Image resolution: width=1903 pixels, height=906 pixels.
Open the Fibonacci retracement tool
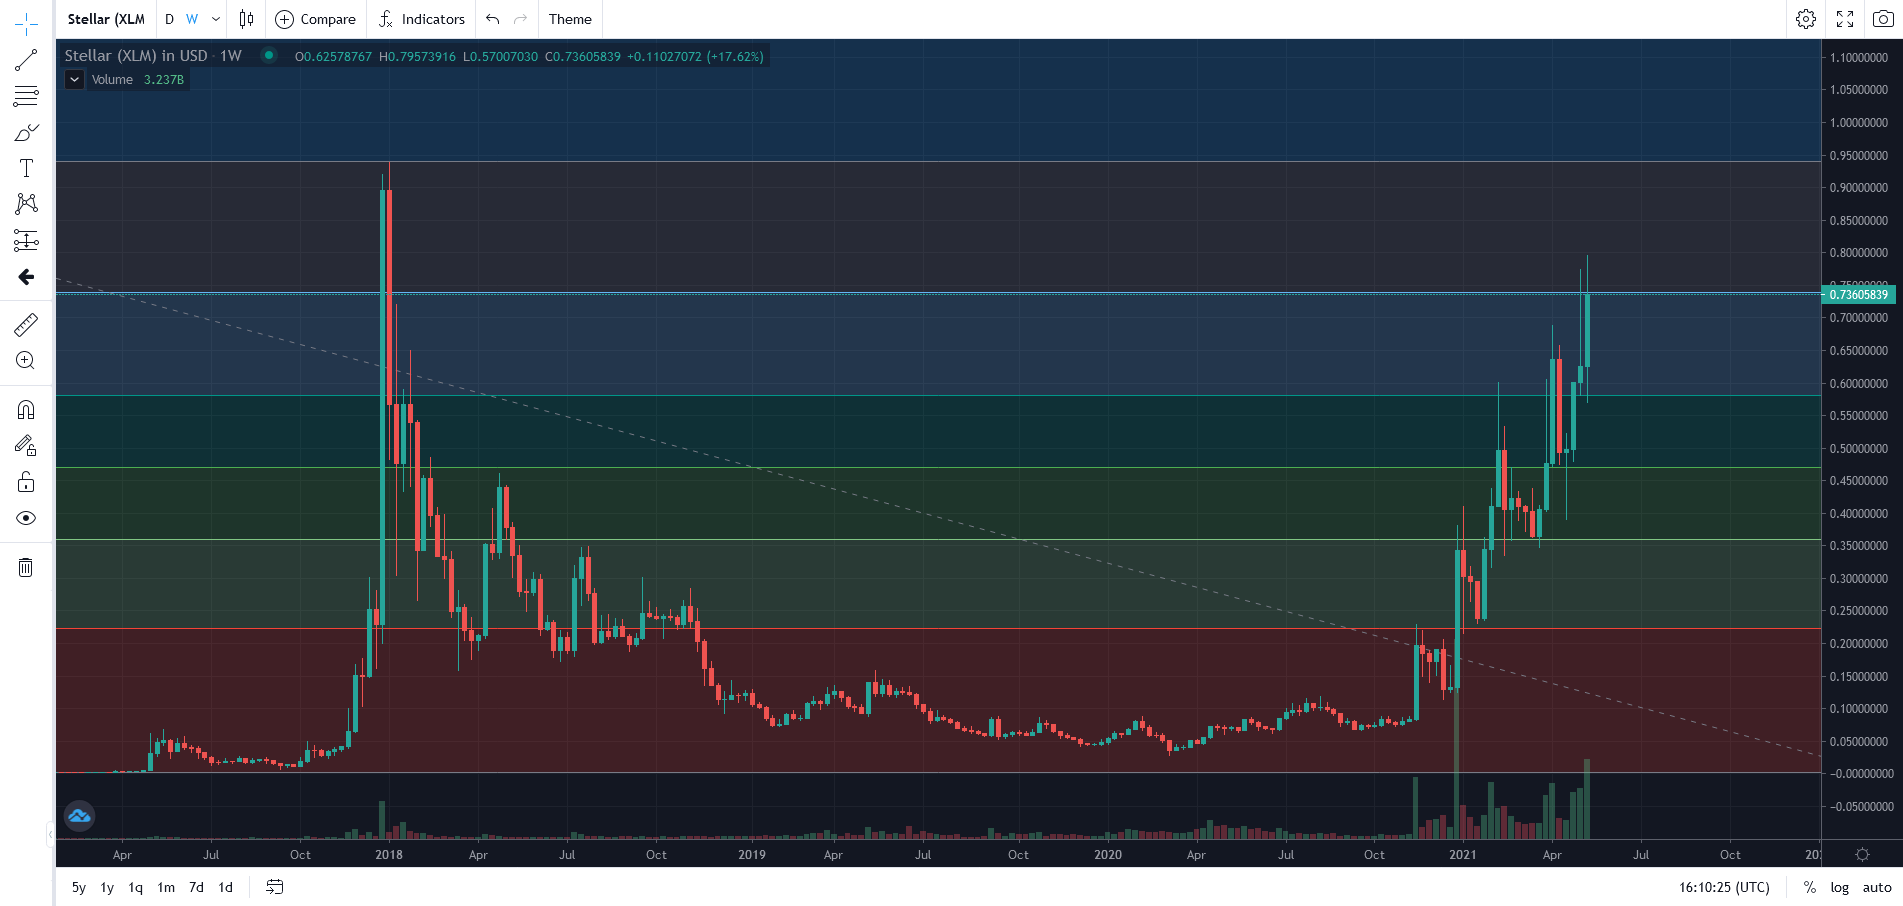click(x=26, y=96)
